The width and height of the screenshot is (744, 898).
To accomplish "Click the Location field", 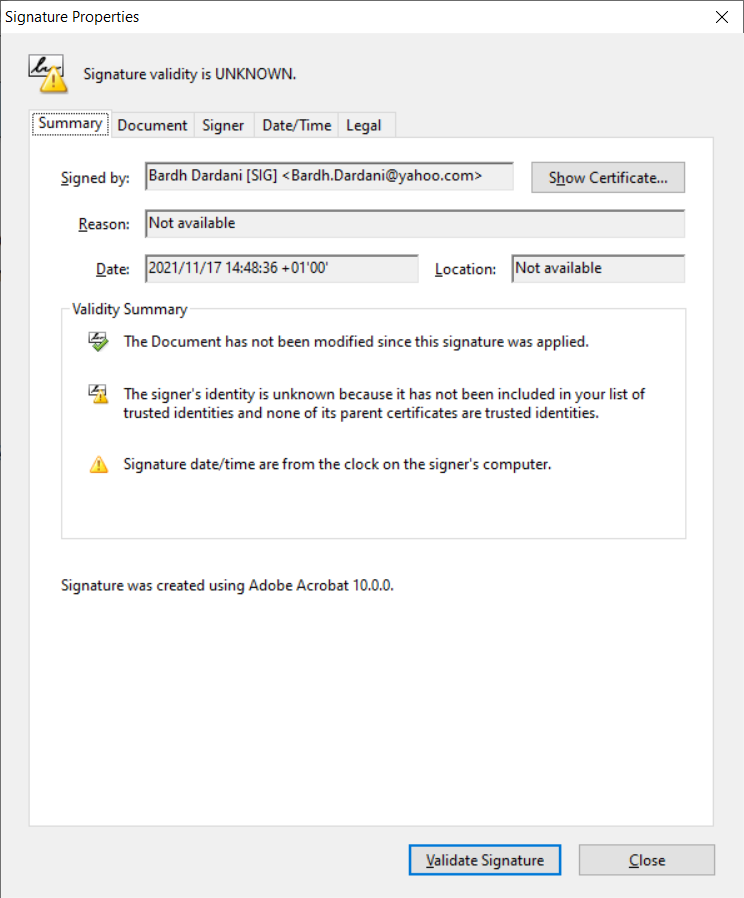I will (x=598, y=269).
